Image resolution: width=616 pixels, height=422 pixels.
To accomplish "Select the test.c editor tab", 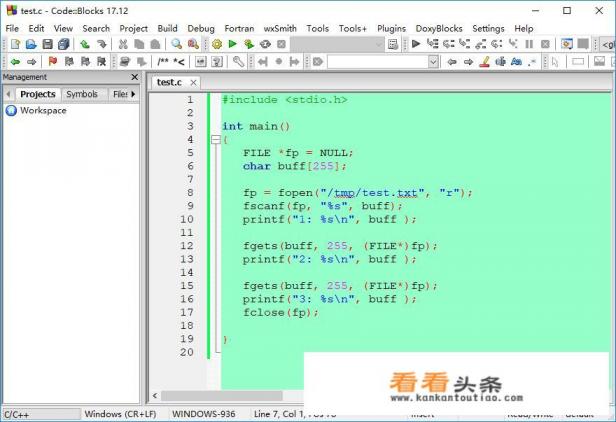I will tap(169, 82).
